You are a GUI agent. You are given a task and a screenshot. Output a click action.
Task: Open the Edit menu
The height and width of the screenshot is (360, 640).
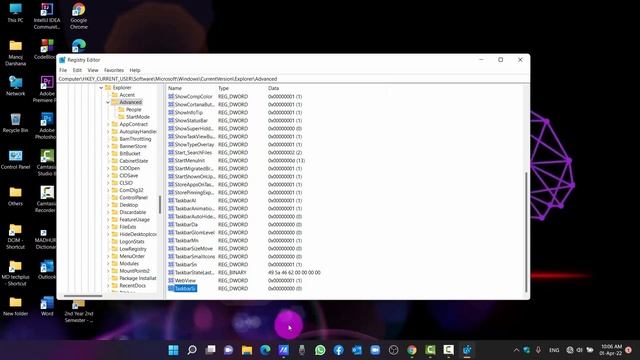coord(77,70)
